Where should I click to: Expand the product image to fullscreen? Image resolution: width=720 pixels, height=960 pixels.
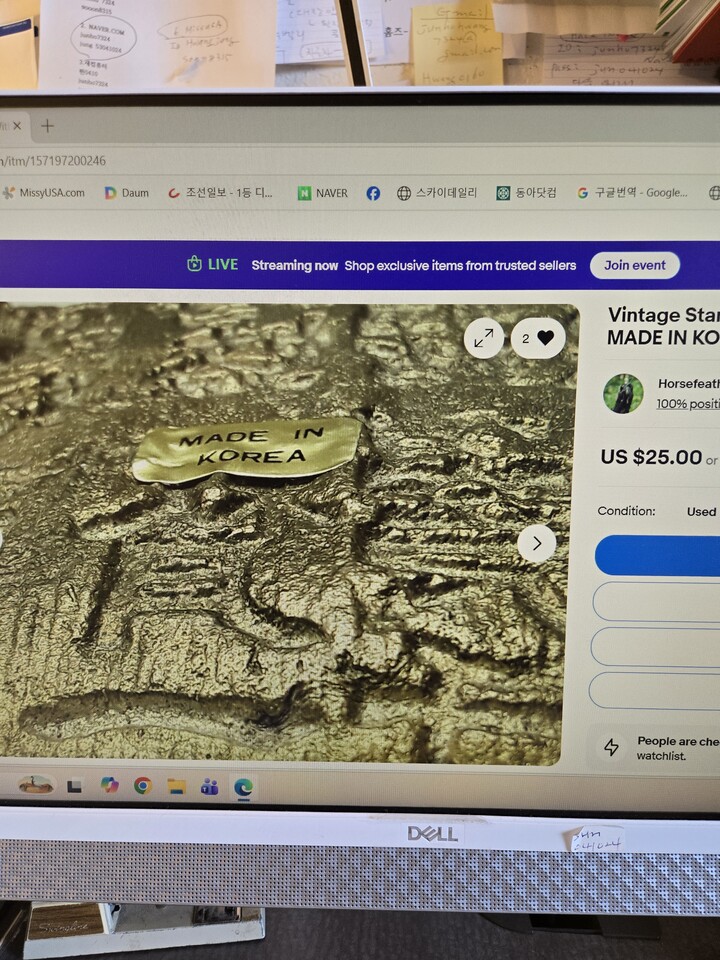tap(484, 337)
